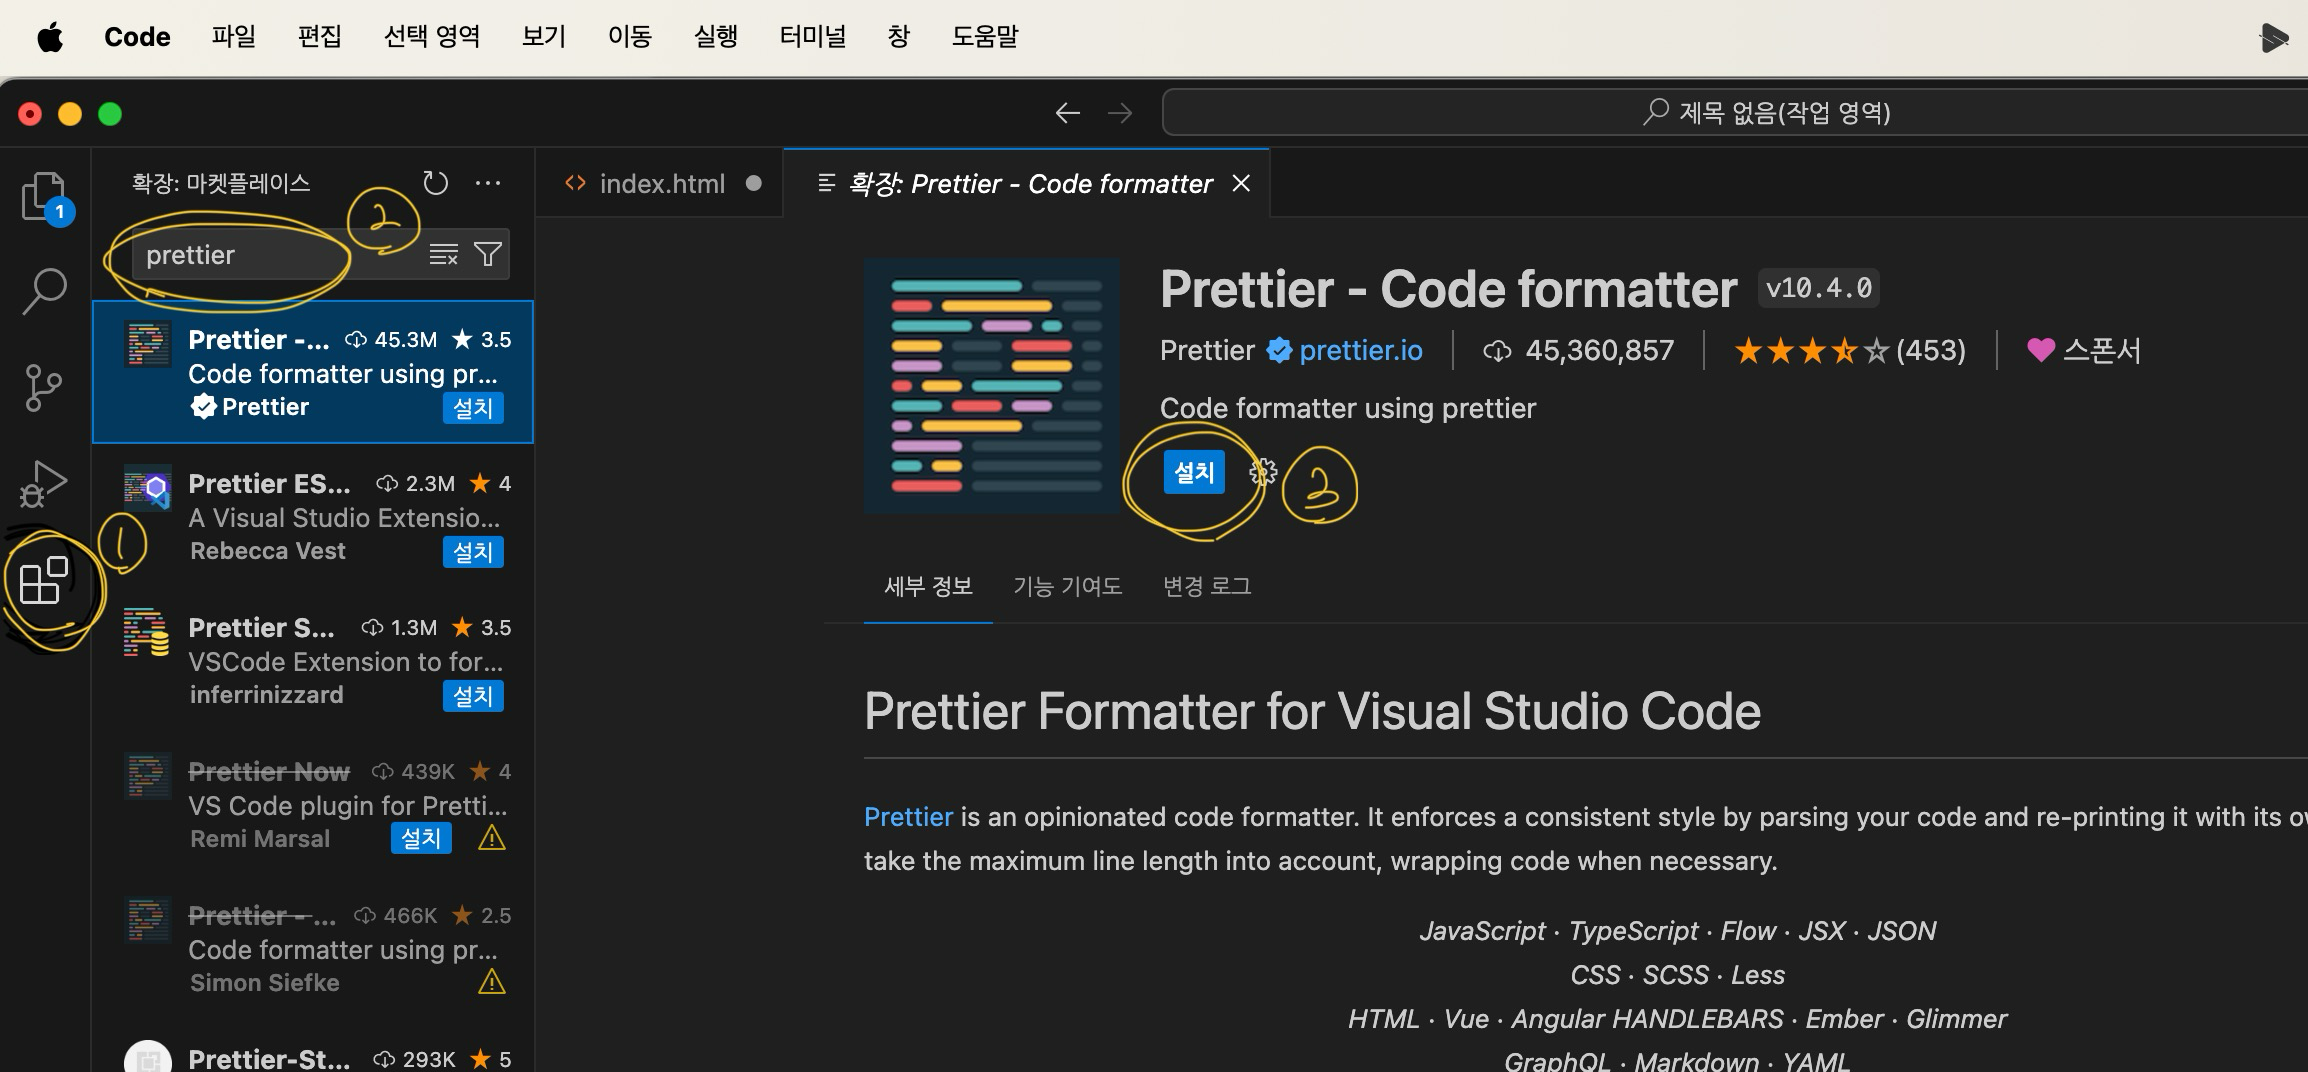Switch to the 세부 정보 tab
This screenshot has width=2308, height=1072.
pos(928,586)
